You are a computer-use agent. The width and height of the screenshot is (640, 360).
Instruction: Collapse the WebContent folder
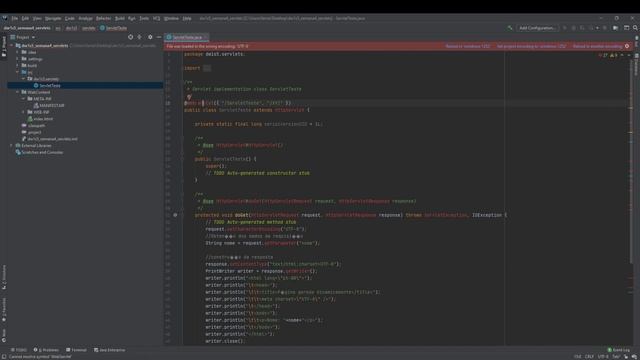(18, 92)
